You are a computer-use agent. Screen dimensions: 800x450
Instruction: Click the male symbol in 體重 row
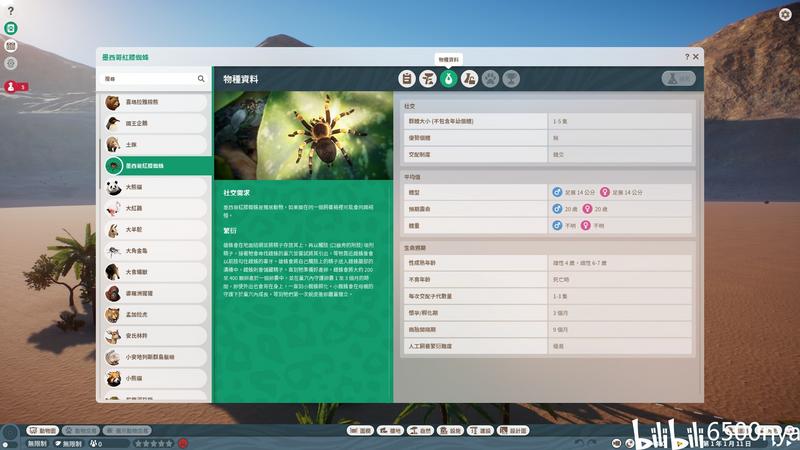pyautogui.click(x=557, y=225)
